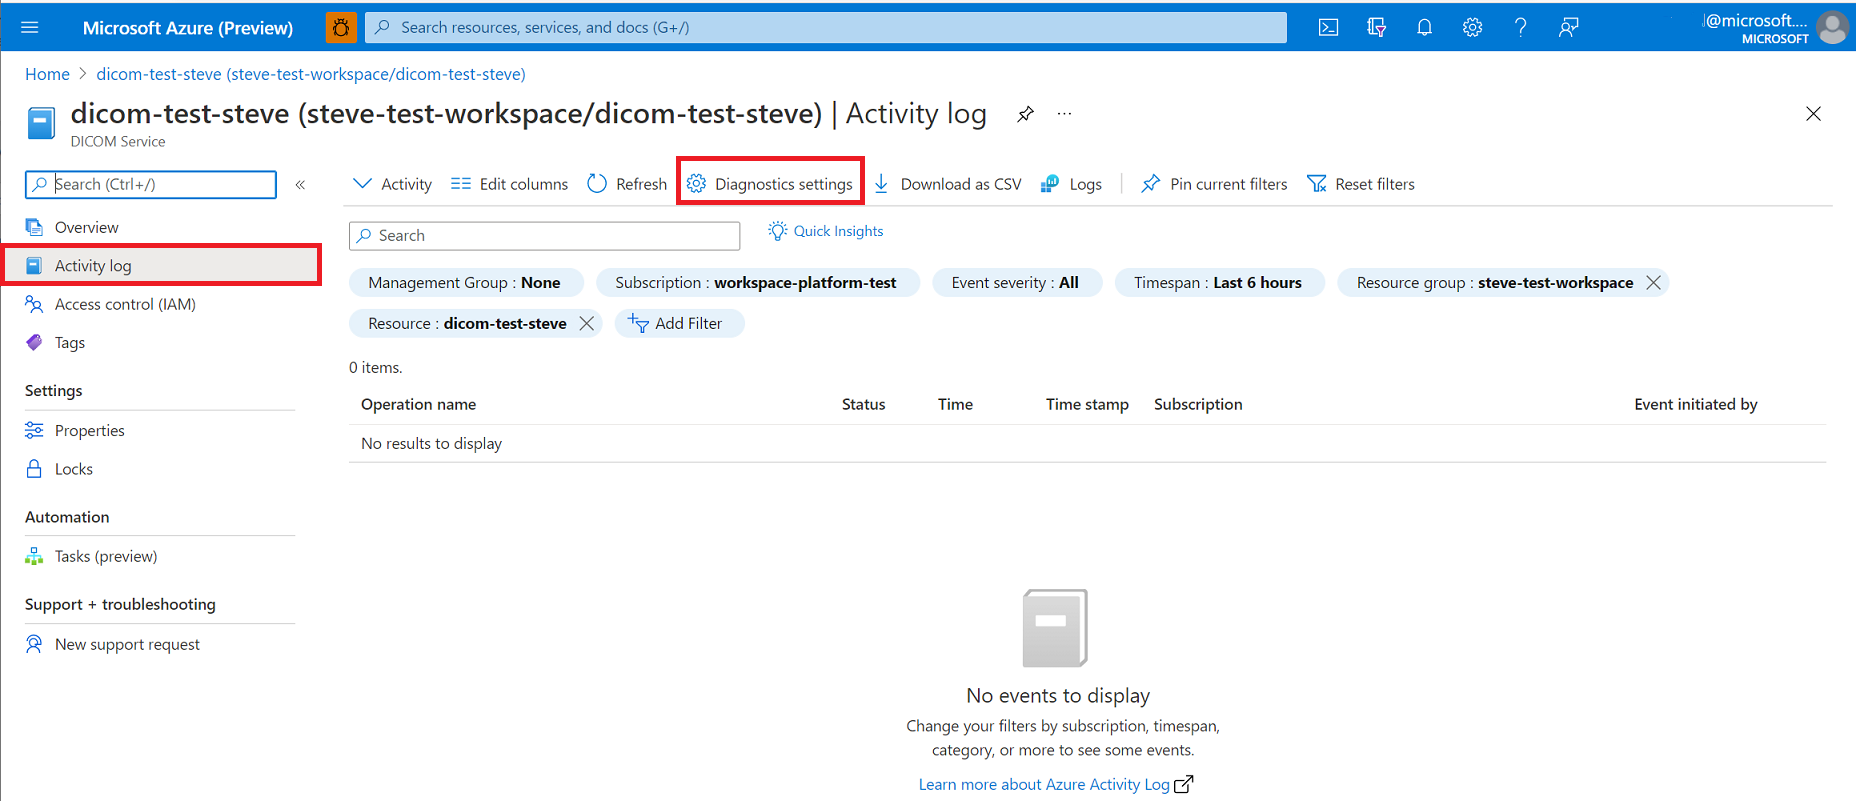
Task: Open the Resource group filter pill
Action: [1495, 283]
